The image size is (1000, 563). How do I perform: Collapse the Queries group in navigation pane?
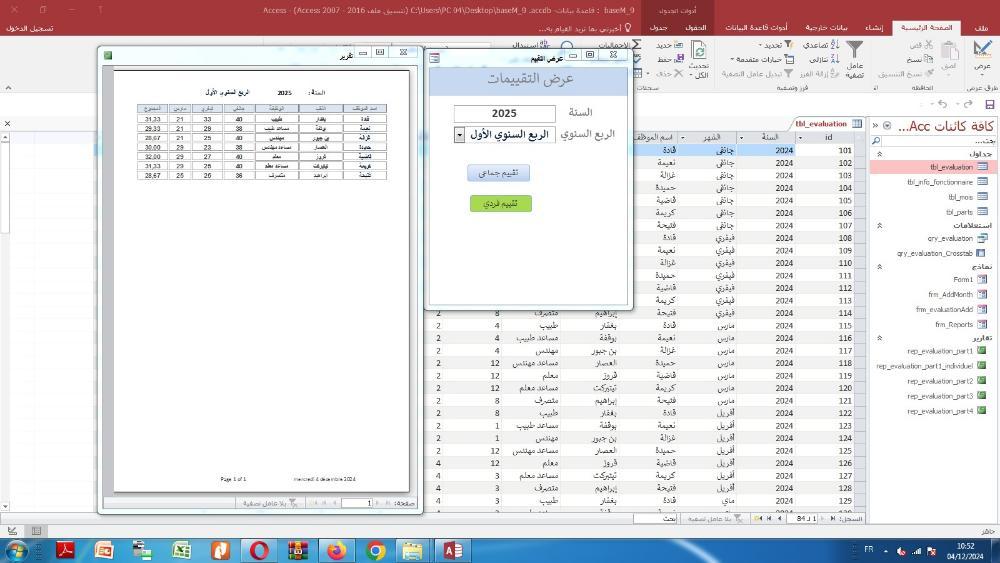(879, 225)
